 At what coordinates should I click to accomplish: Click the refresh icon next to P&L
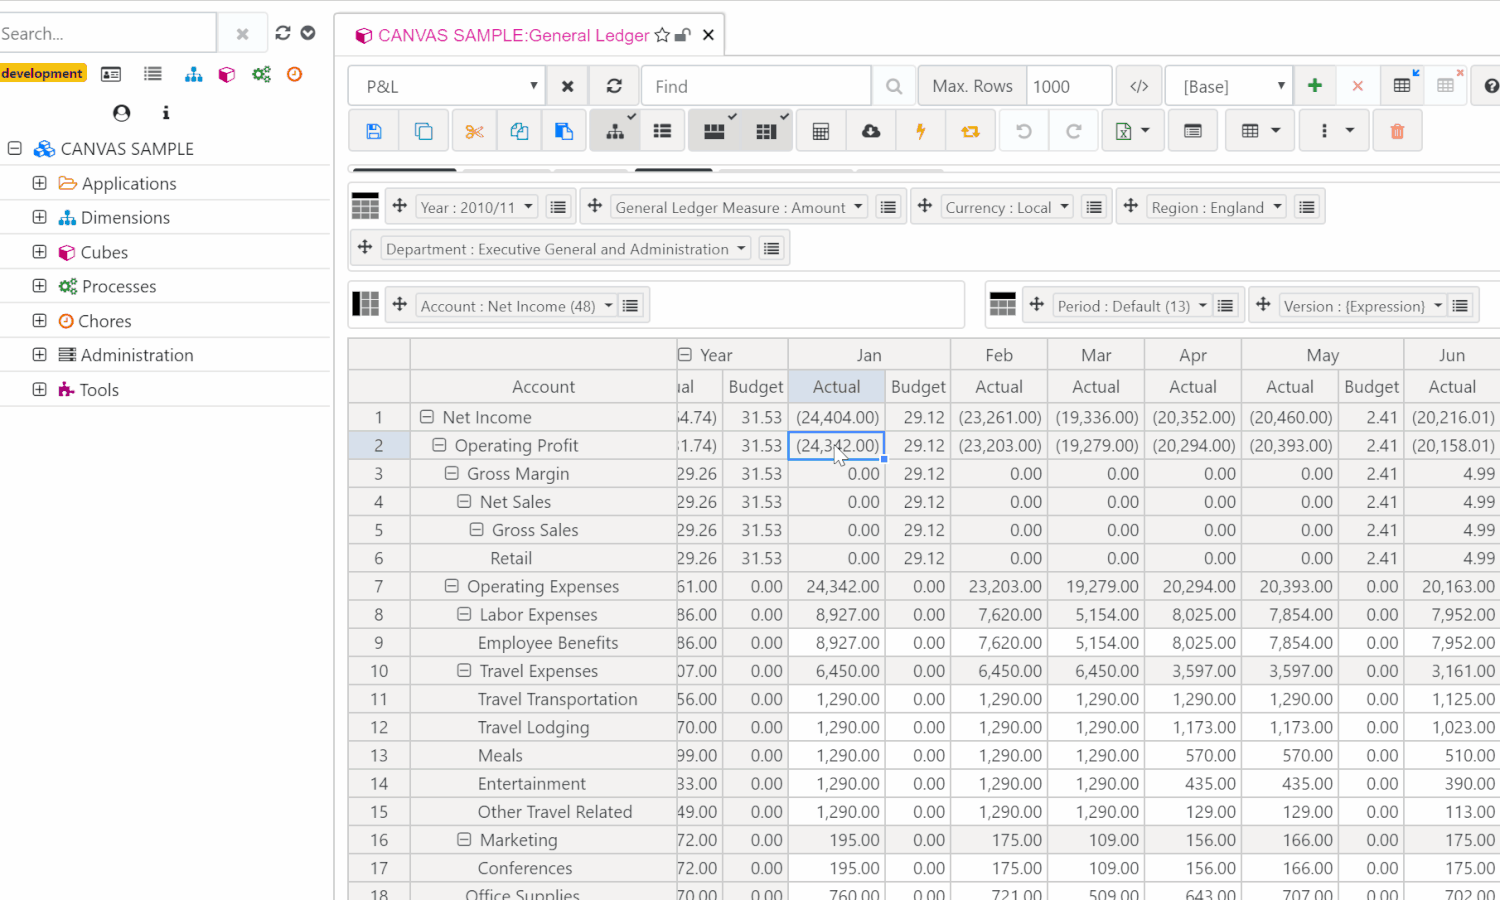click(614, 86)
